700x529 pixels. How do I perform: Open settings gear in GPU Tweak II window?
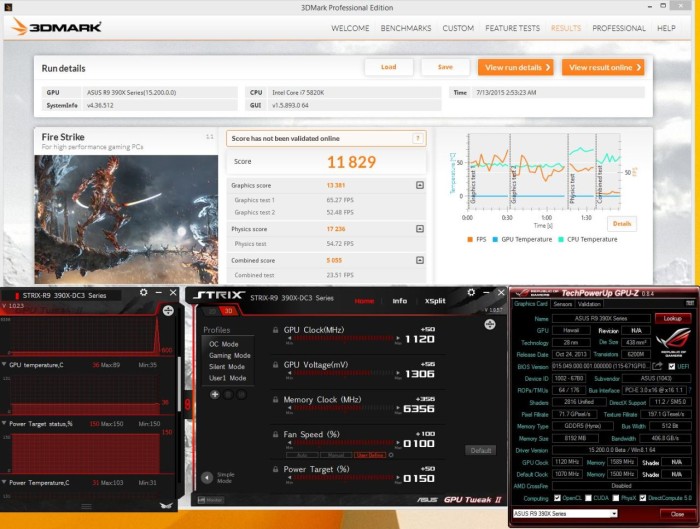(x=471, y=292)
